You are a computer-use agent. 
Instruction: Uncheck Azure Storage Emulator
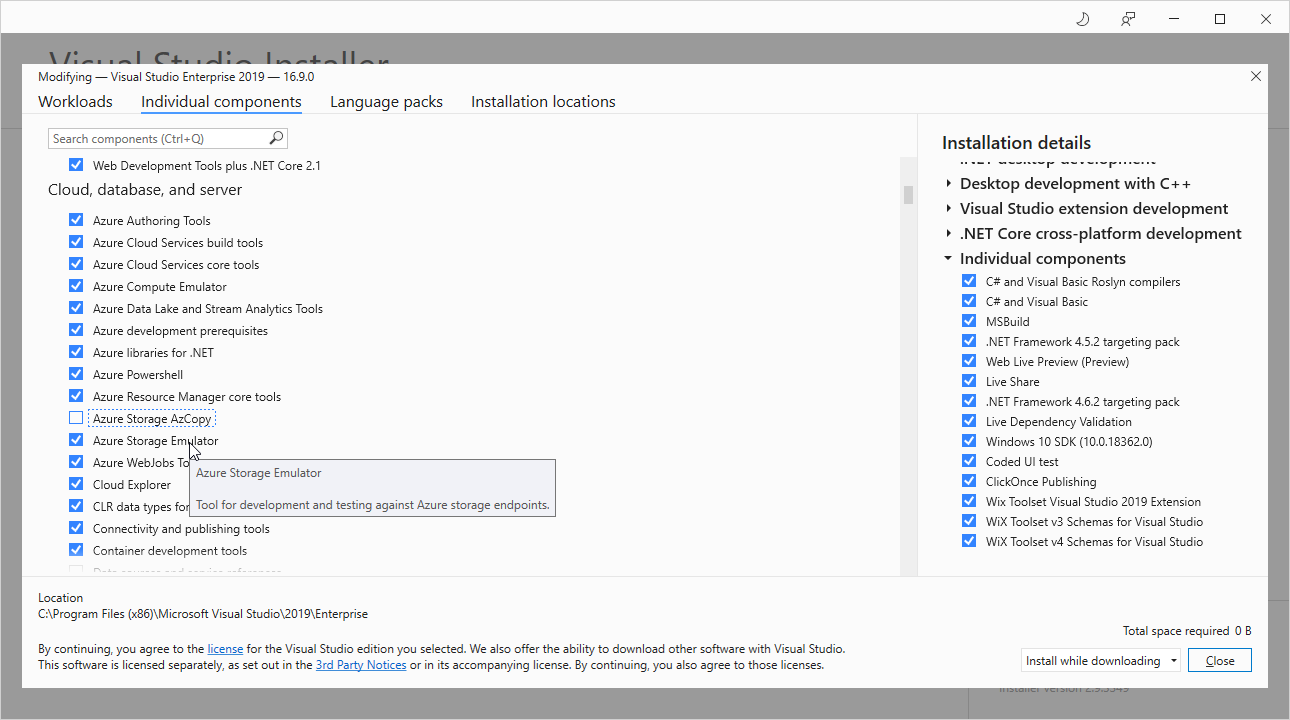tap(76, 440)
